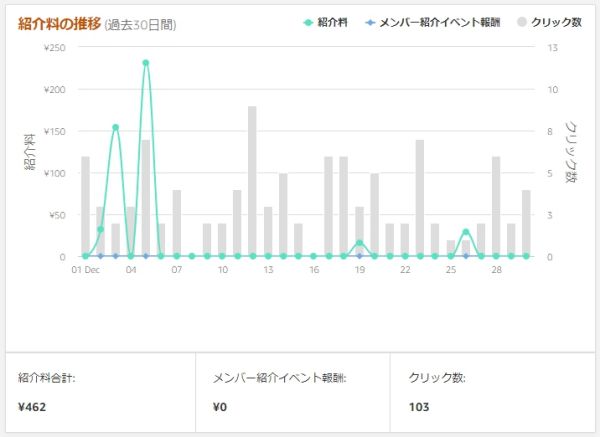Click the 紹介料の推移 chart title
Viewport: 600px width, 437px height.
59,24
